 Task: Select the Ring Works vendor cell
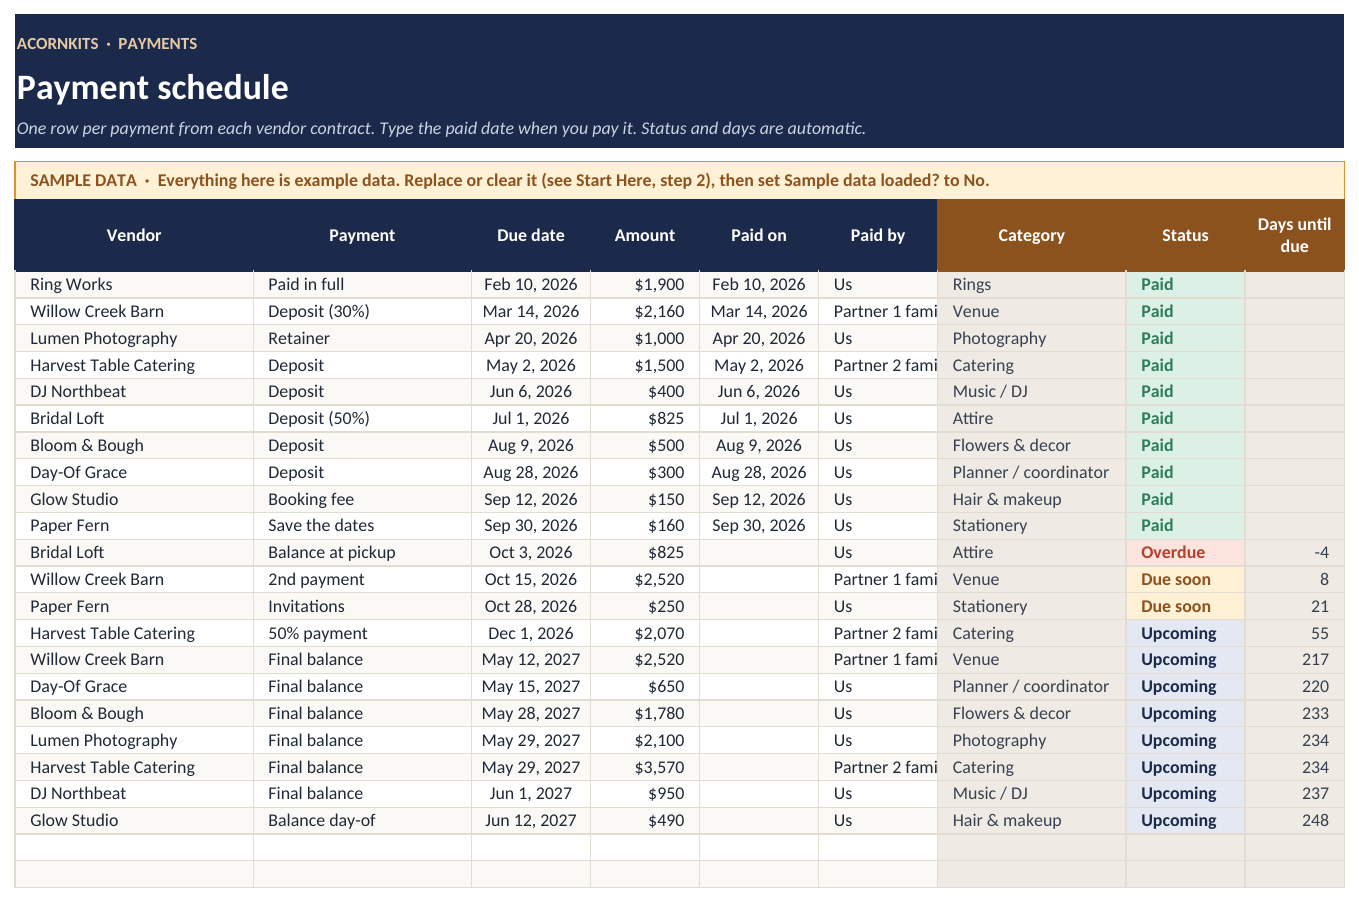point(134,284)
